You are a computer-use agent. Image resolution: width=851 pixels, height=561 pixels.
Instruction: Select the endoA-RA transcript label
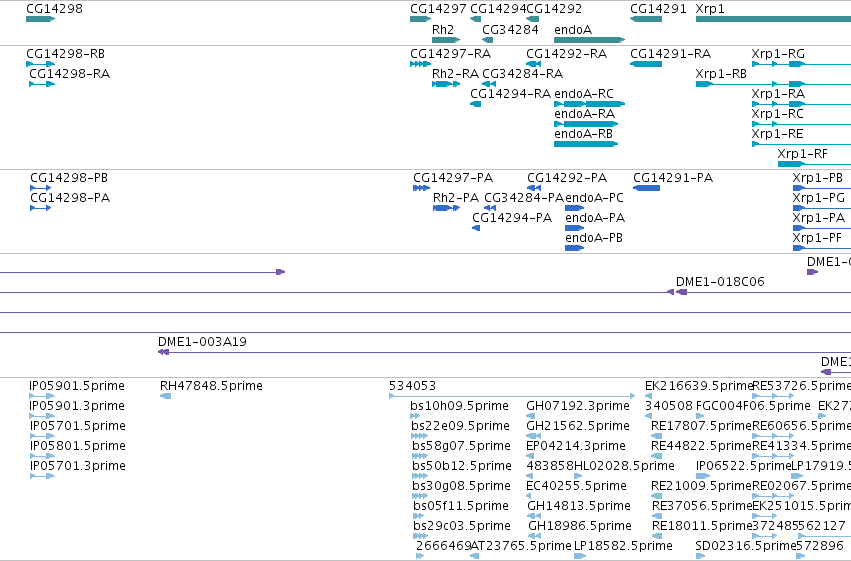[585, 114]
